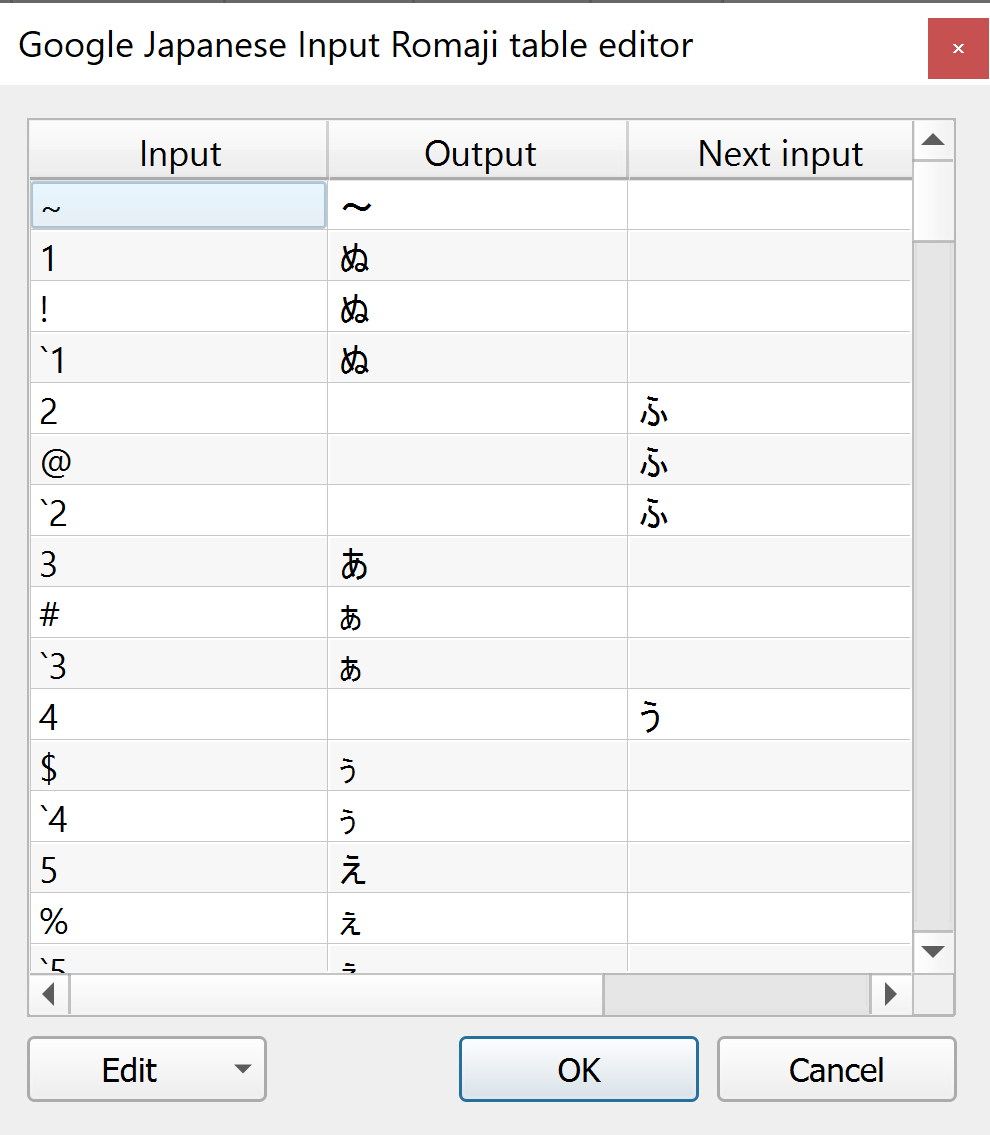
Task: Click the Output column header
Action: pyautogui.click(x=478, y=151)
